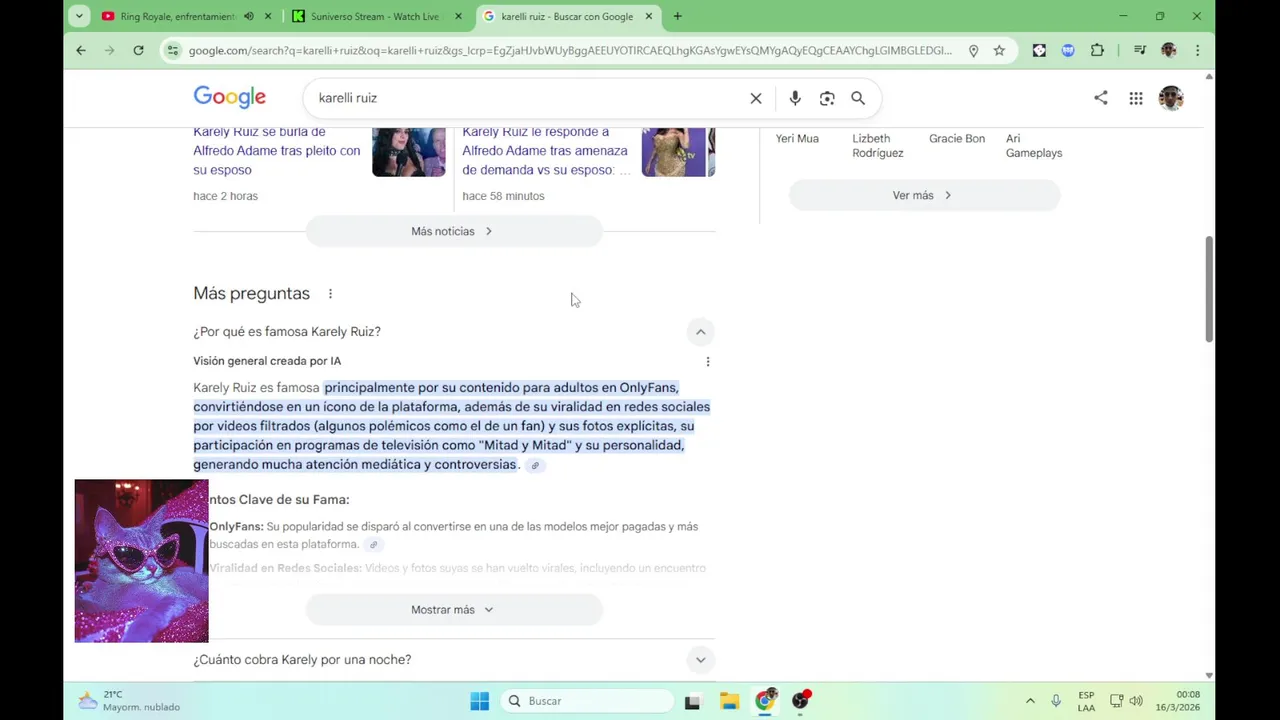Open Windows Start menu
1280x720 pixels.
(480, 701)
